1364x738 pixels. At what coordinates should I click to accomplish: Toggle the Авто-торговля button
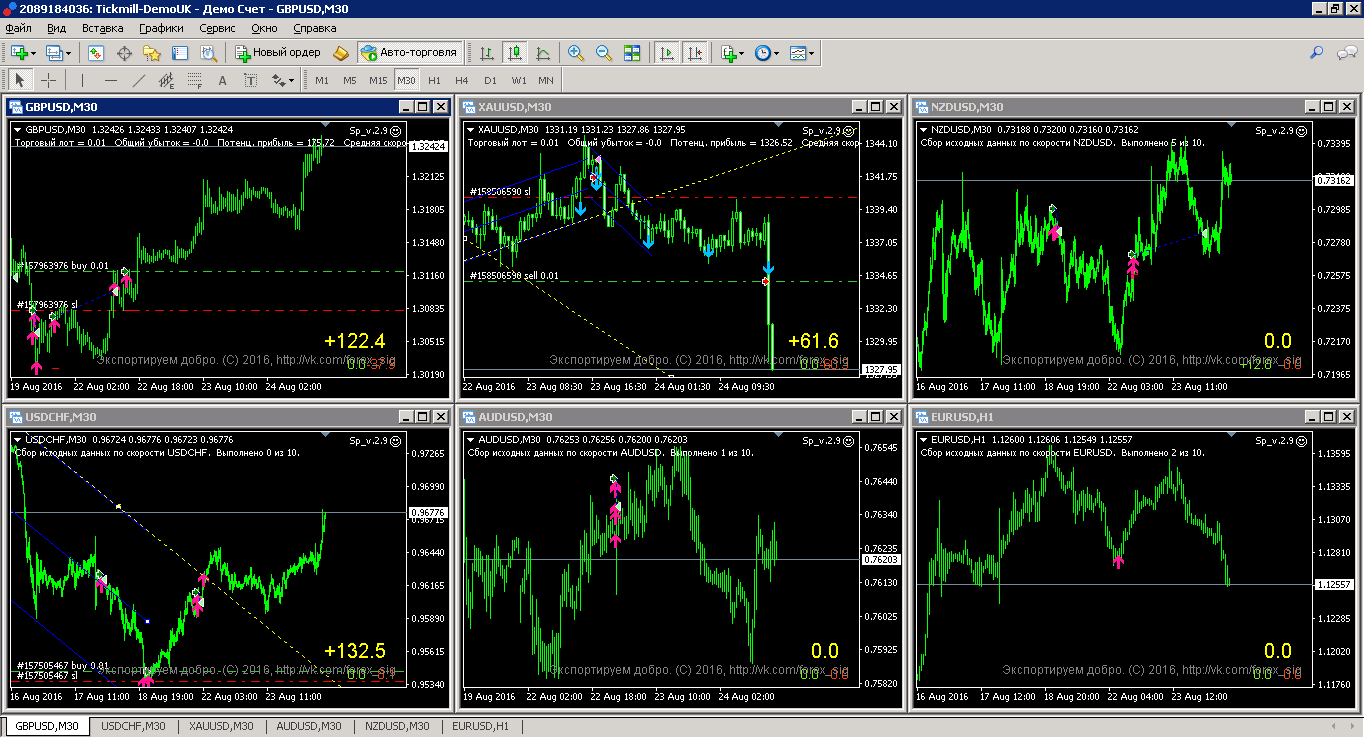409,53
